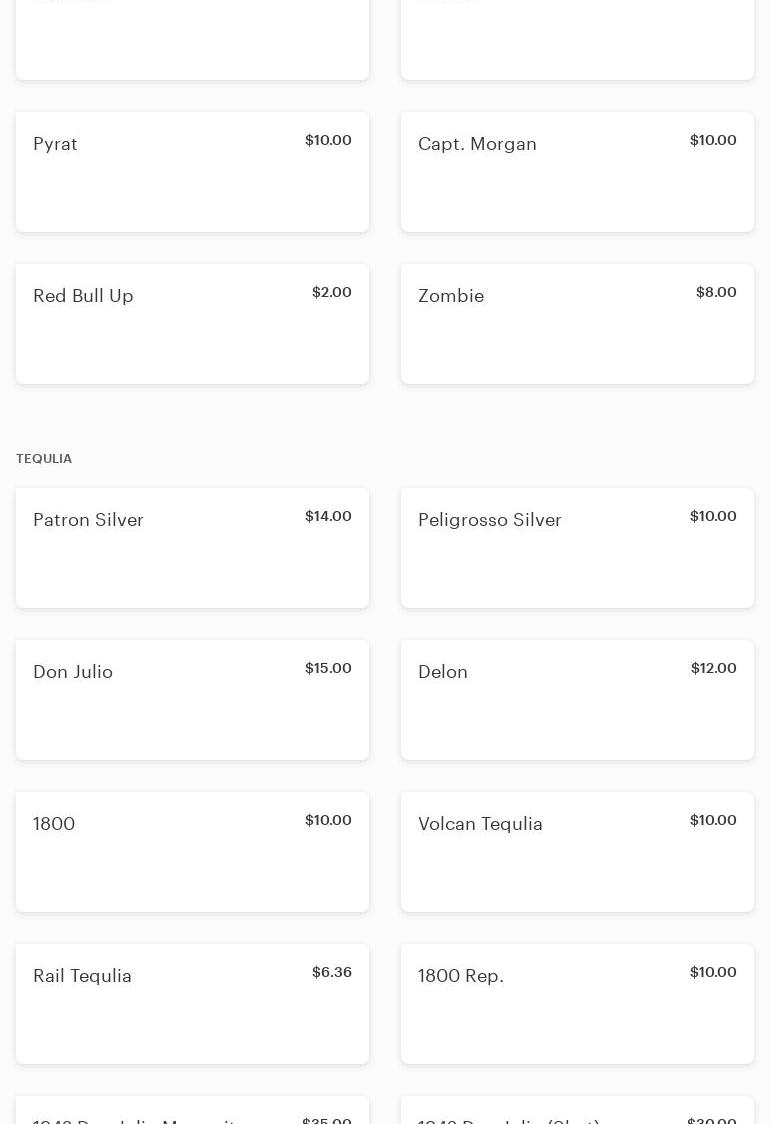Select the Pyrat menu item card
770x1124 pixels.
tap(192, 172)
